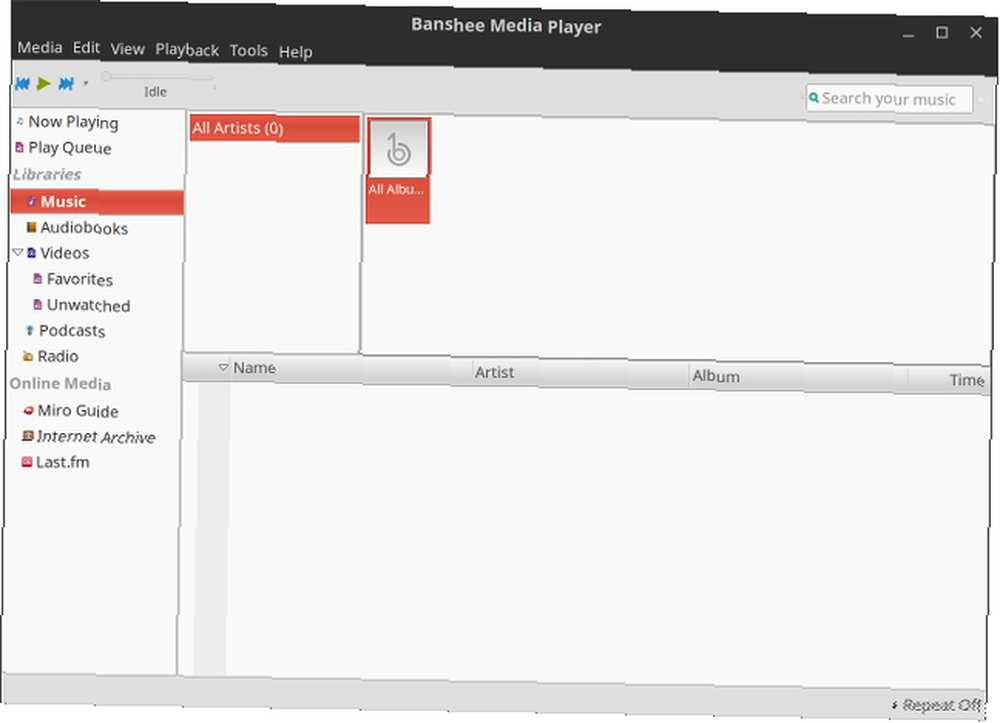The image size is (1000, 723).
Task: Toggle the Repeat Off control
Action: [x=937, y=705]
